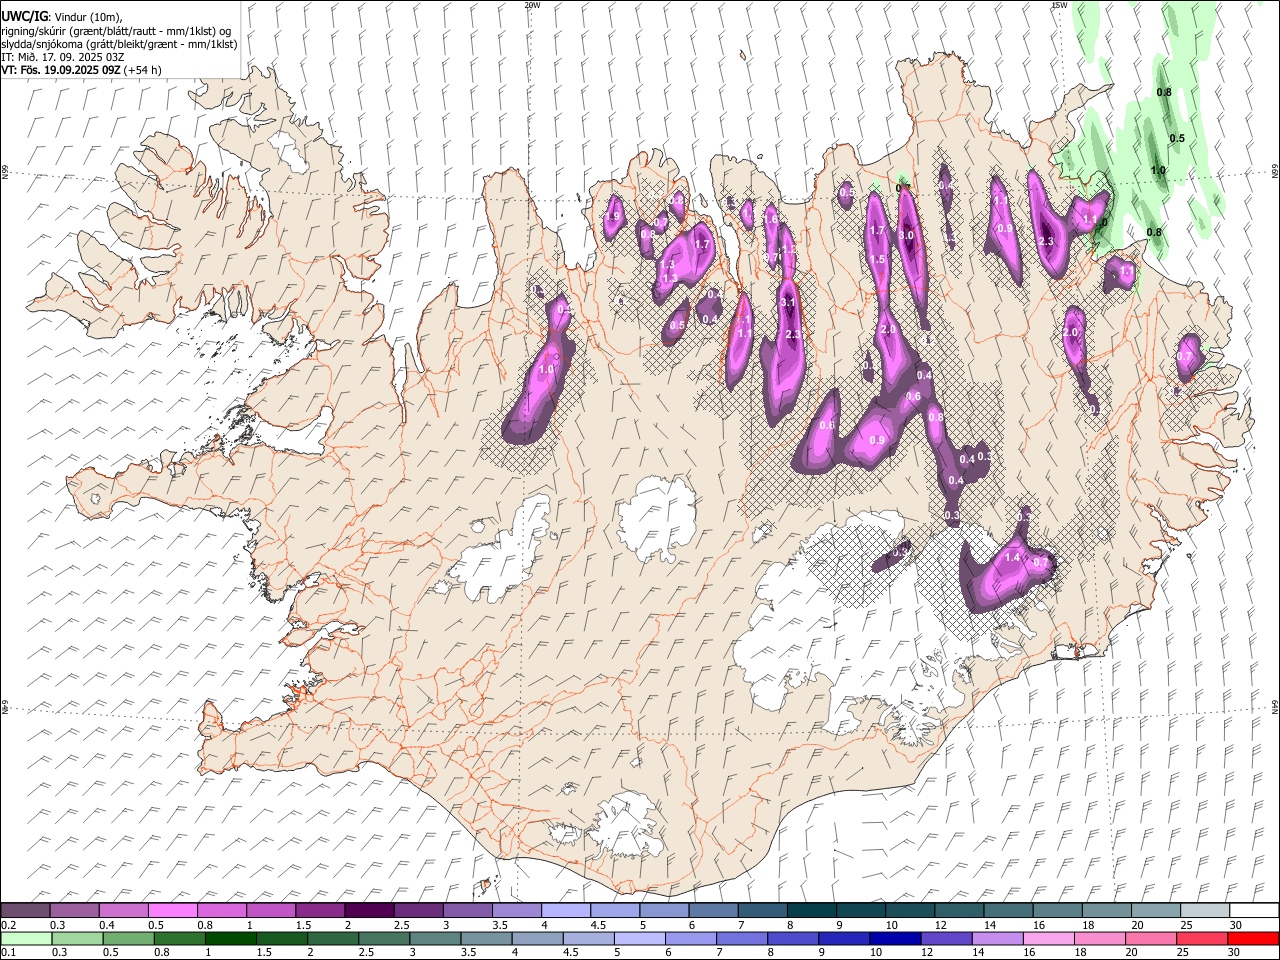
Task: Click the 15W longitude label at top
Action: [1059, 5]
